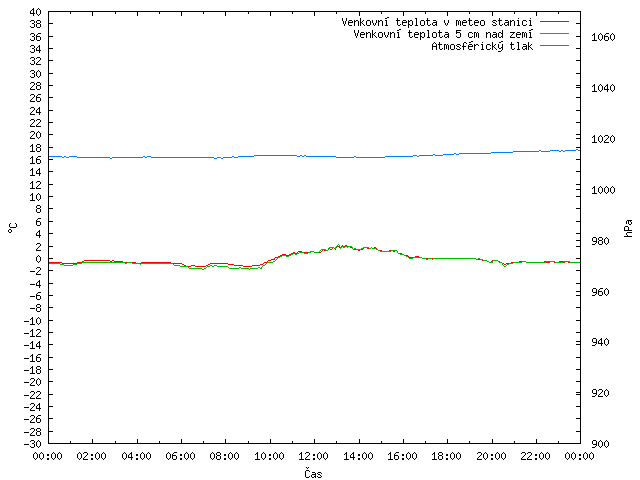Viewport: 640px width, 480px height.
Task: Click the '12:00' time label
Action: pyautogui.click(x=313, y=456)
